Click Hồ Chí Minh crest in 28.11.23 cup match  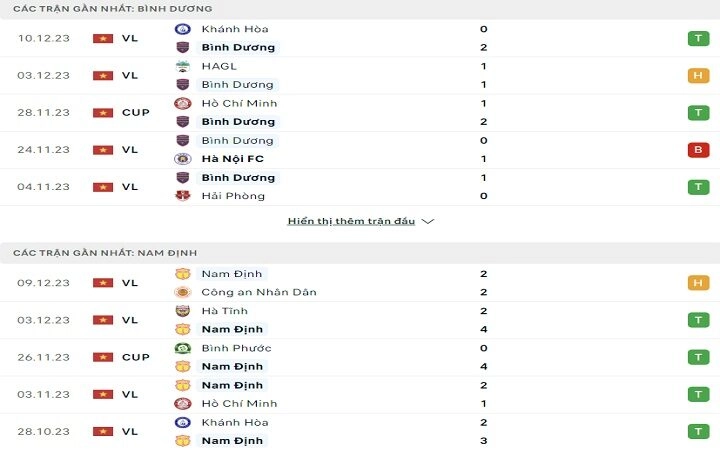click(x=183, y=103)
